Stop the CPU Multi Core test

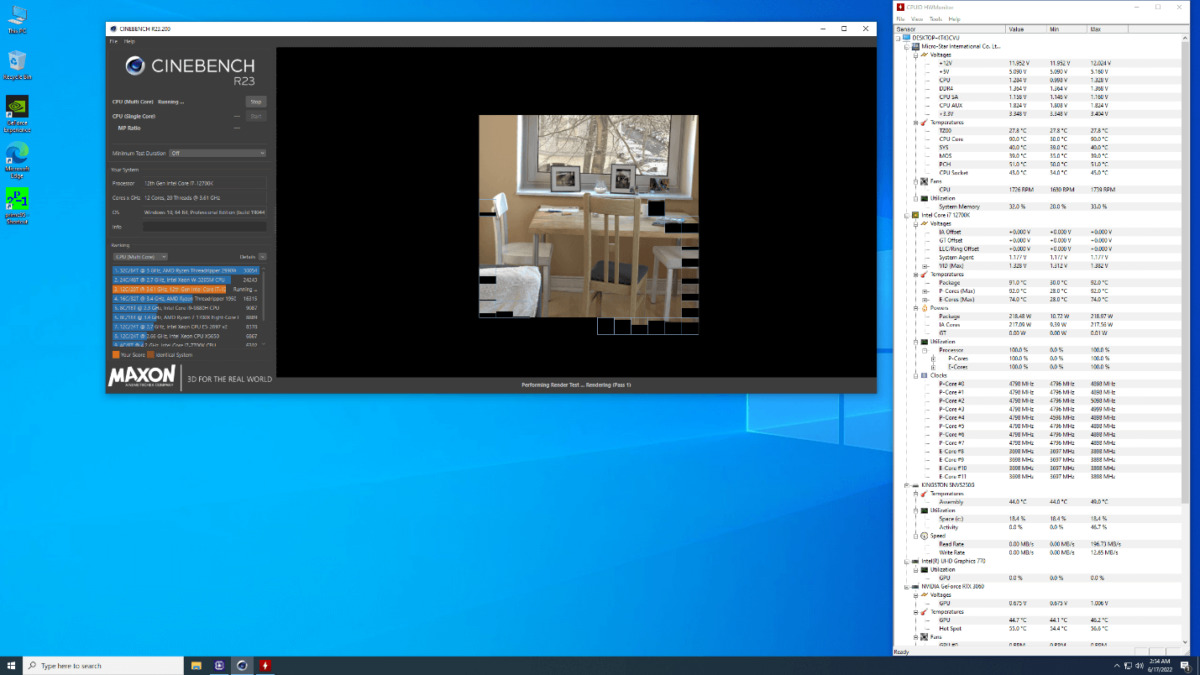pos(256,102)
